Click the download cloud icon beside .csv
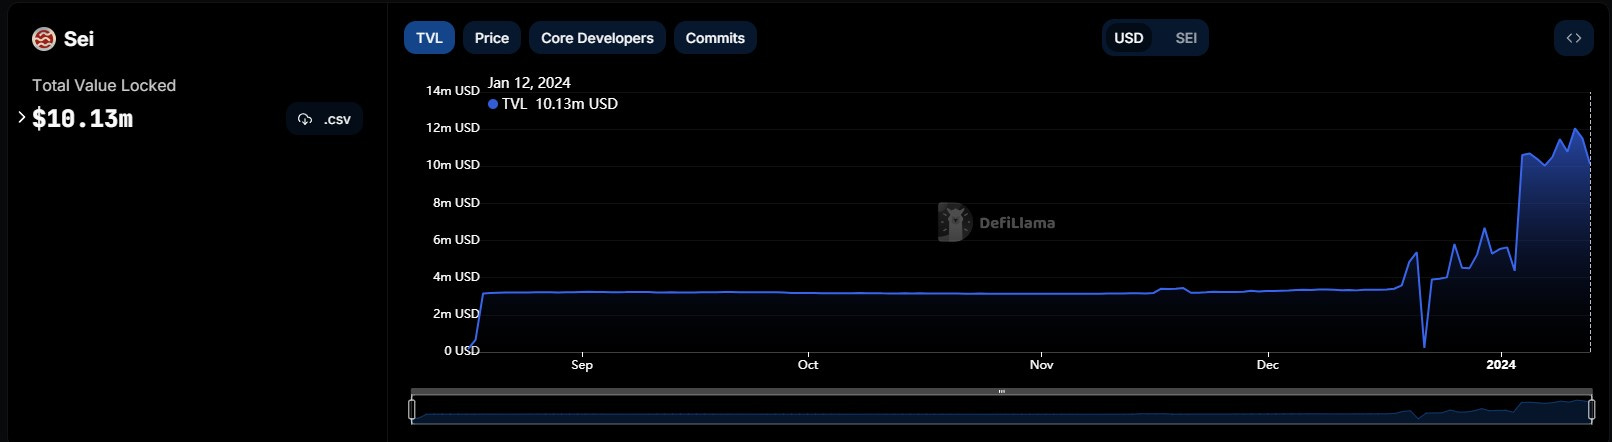Viewport: 1612px width, 442px height. 305,119
